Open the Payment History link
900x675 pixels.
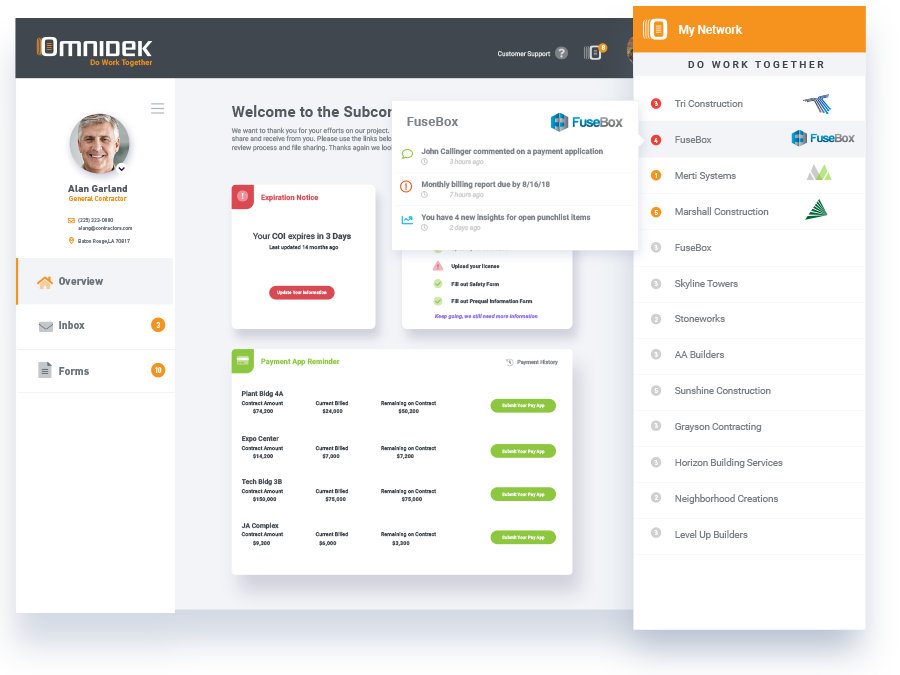tap(532, 362)
